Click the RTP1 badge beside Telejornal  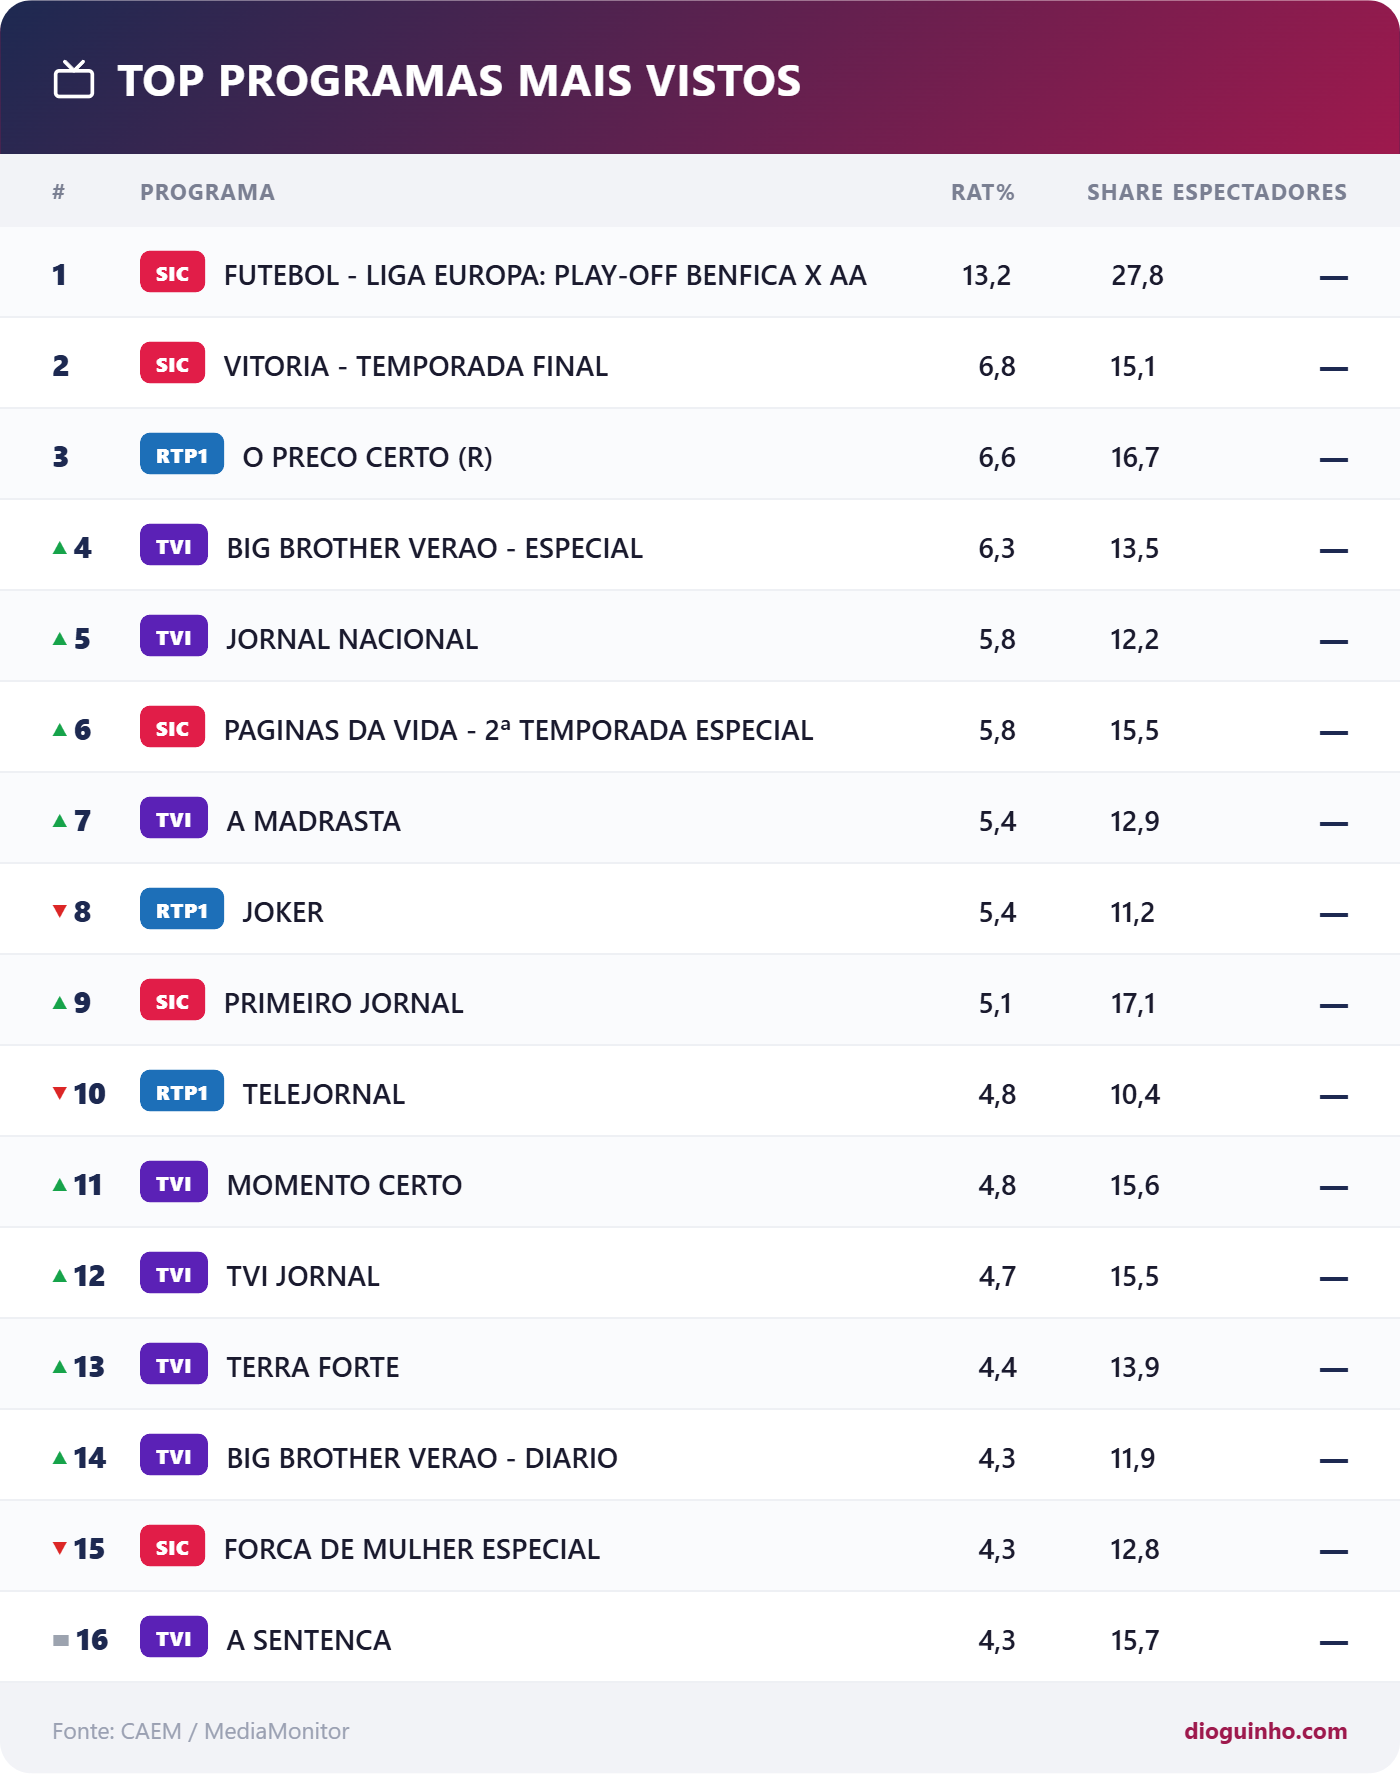click(x=182, y=1092)
